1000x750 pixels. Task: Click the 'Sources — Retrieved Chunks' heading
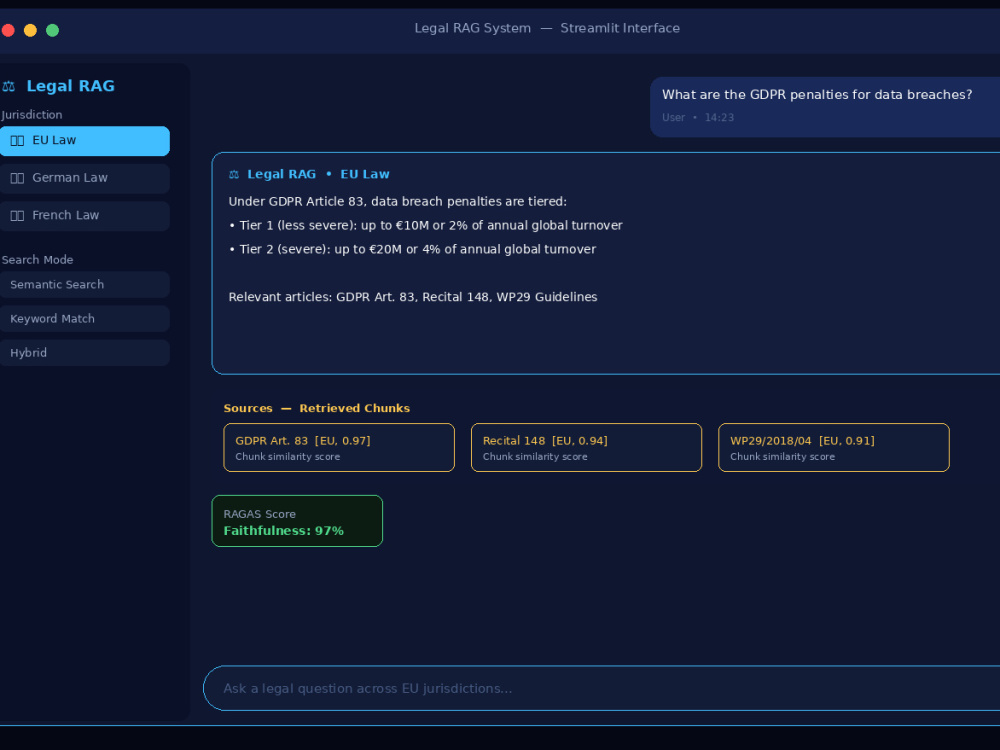point(316,408)
